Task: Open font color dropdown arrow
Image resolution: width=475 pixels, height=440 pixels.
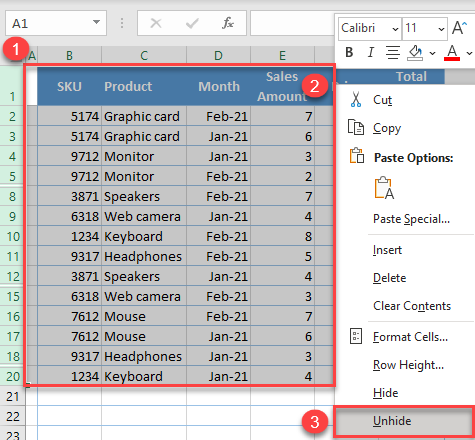Action: click(x=469, y=53)
